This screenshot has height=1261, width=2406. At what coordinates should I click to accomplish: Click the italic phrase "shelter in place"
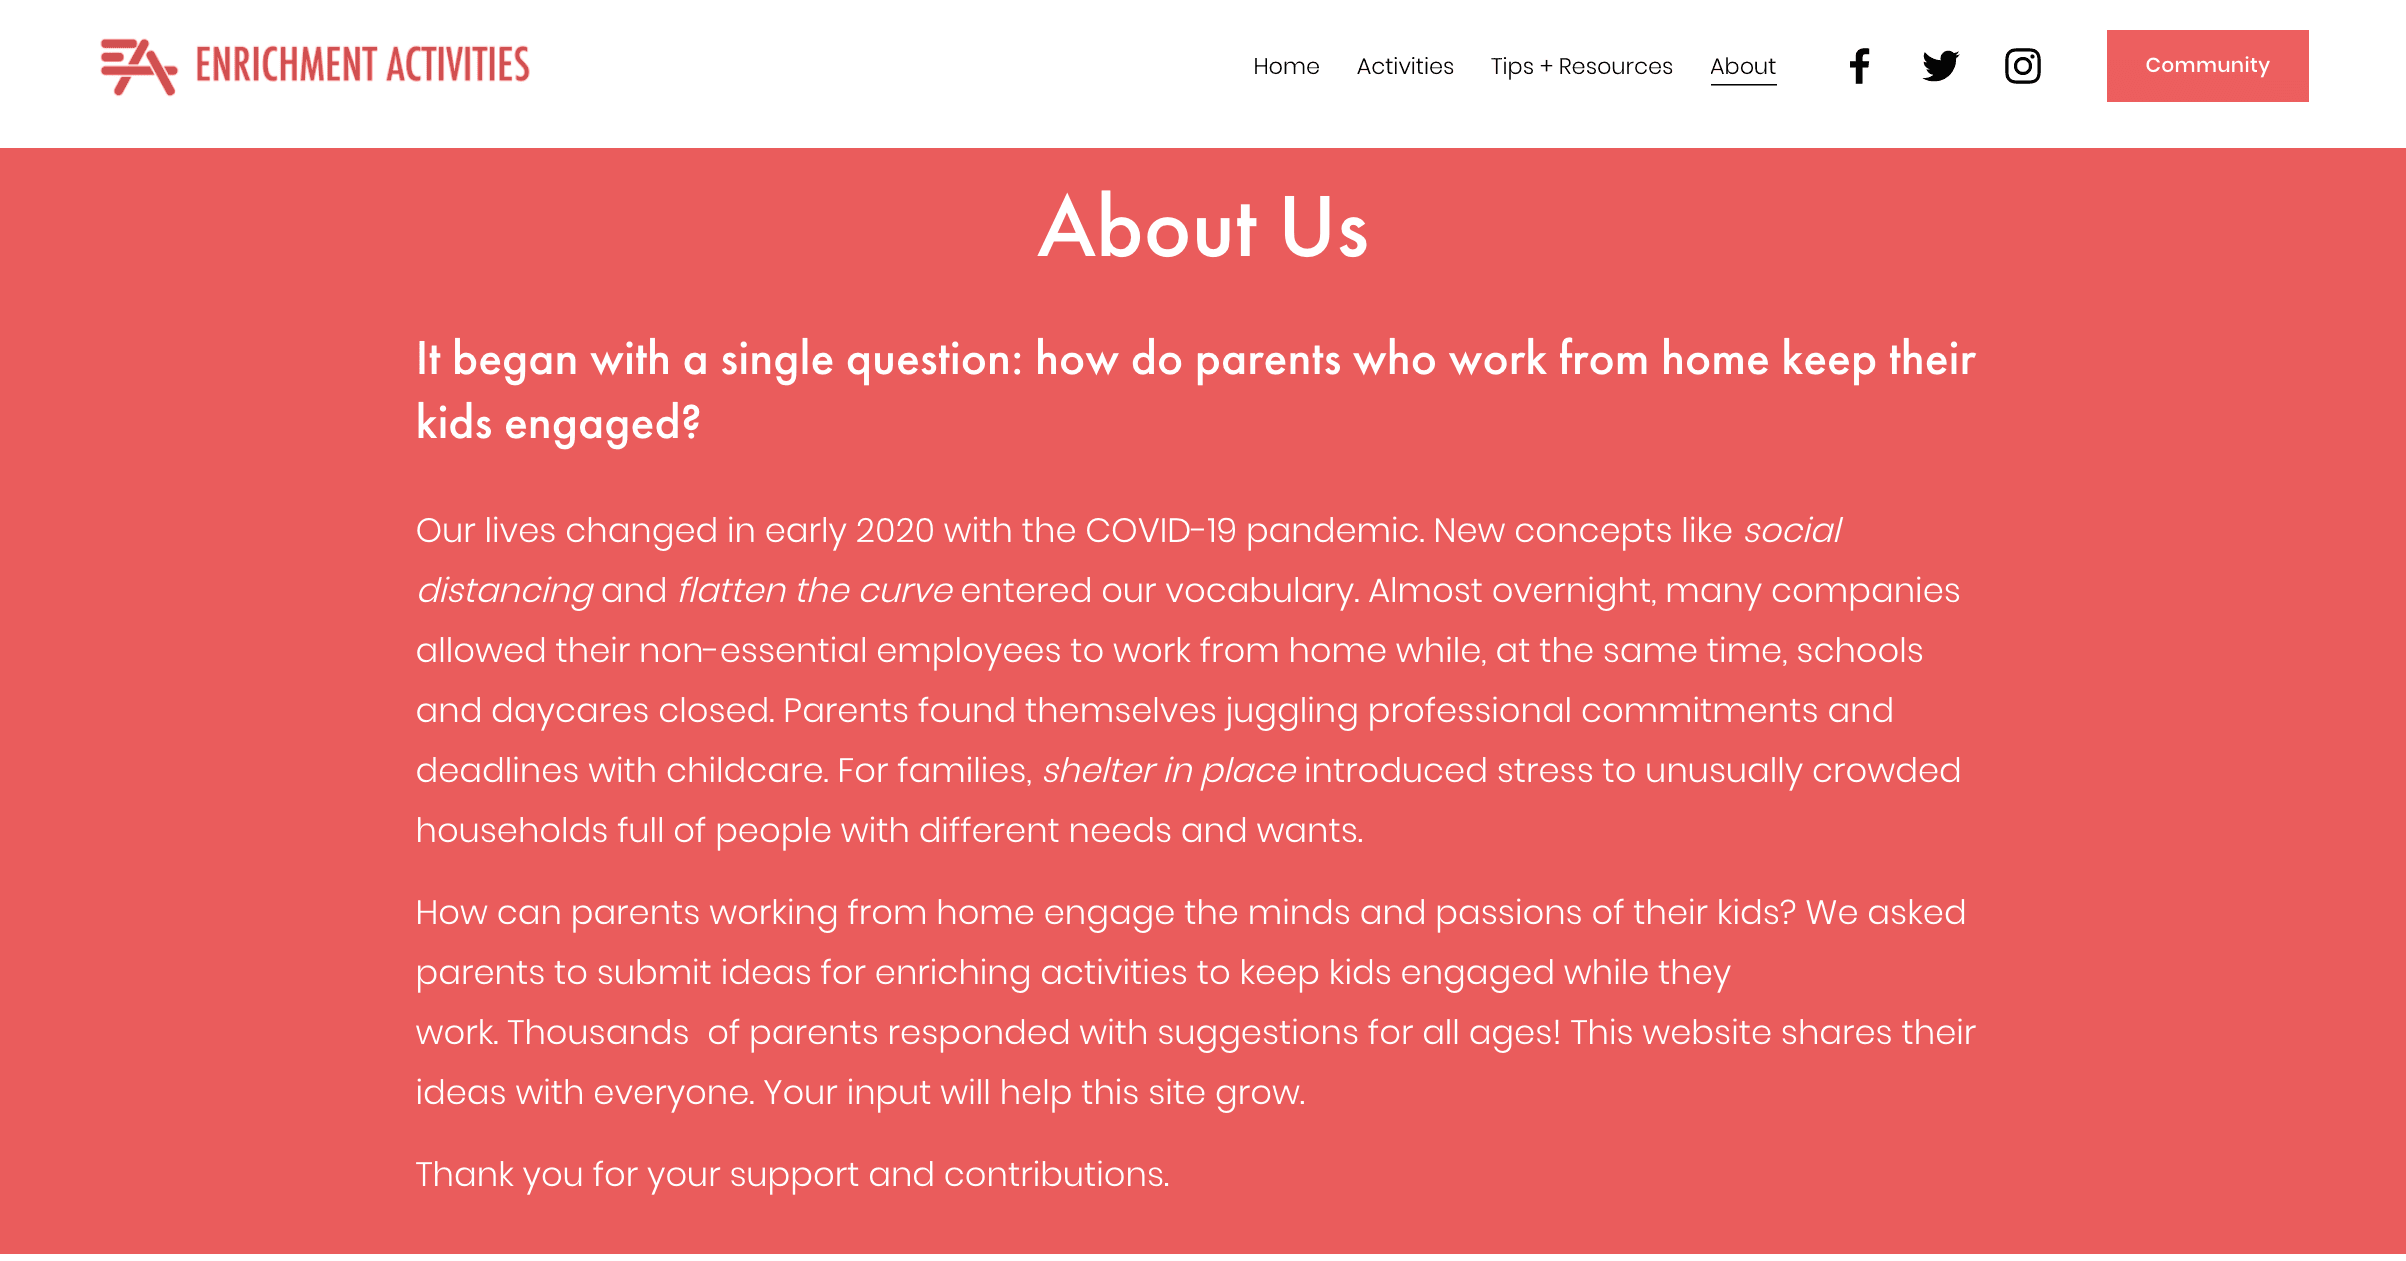click(x=1168, y=770)
